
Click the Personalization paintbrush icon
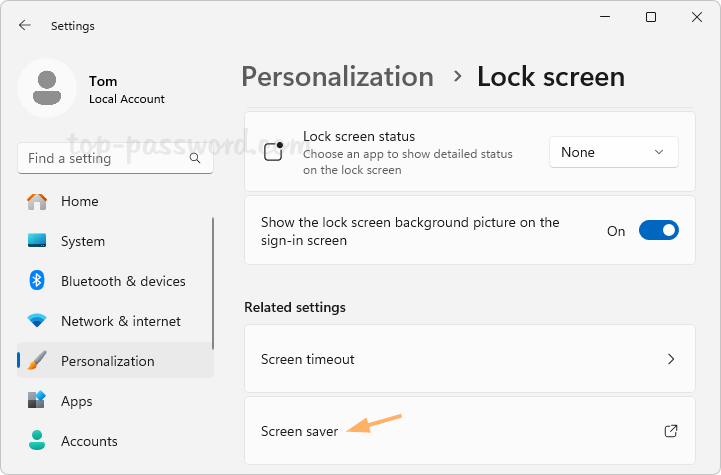(37, 361)
